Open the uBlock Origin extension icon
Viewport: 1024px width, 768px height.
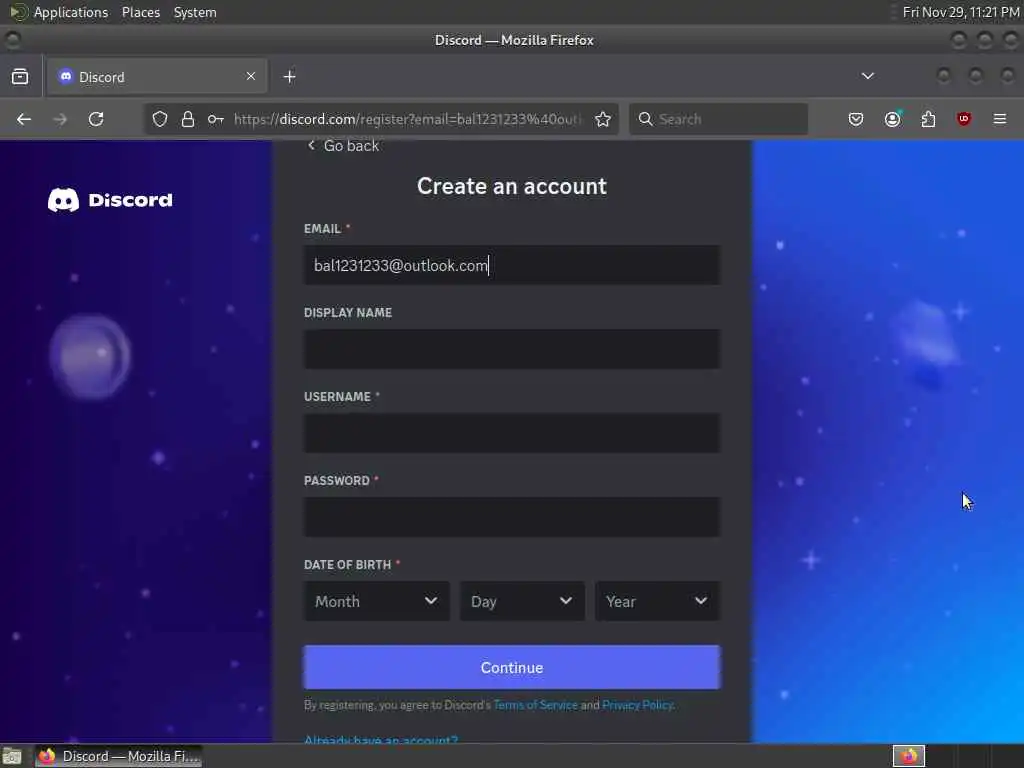963,119
